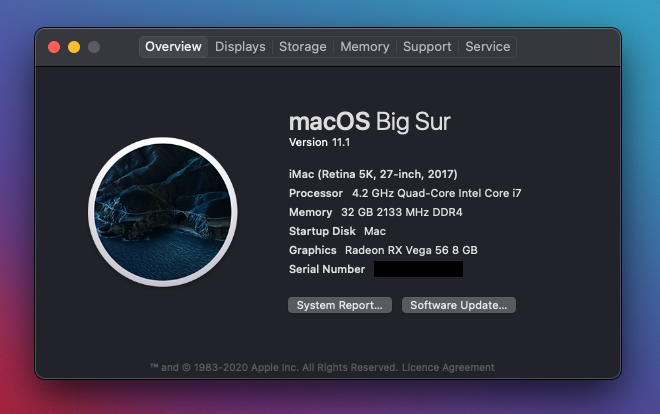This screenshot has width=660, height=414.
Task: Click the Software Update... button
Action: pos(459,305)
